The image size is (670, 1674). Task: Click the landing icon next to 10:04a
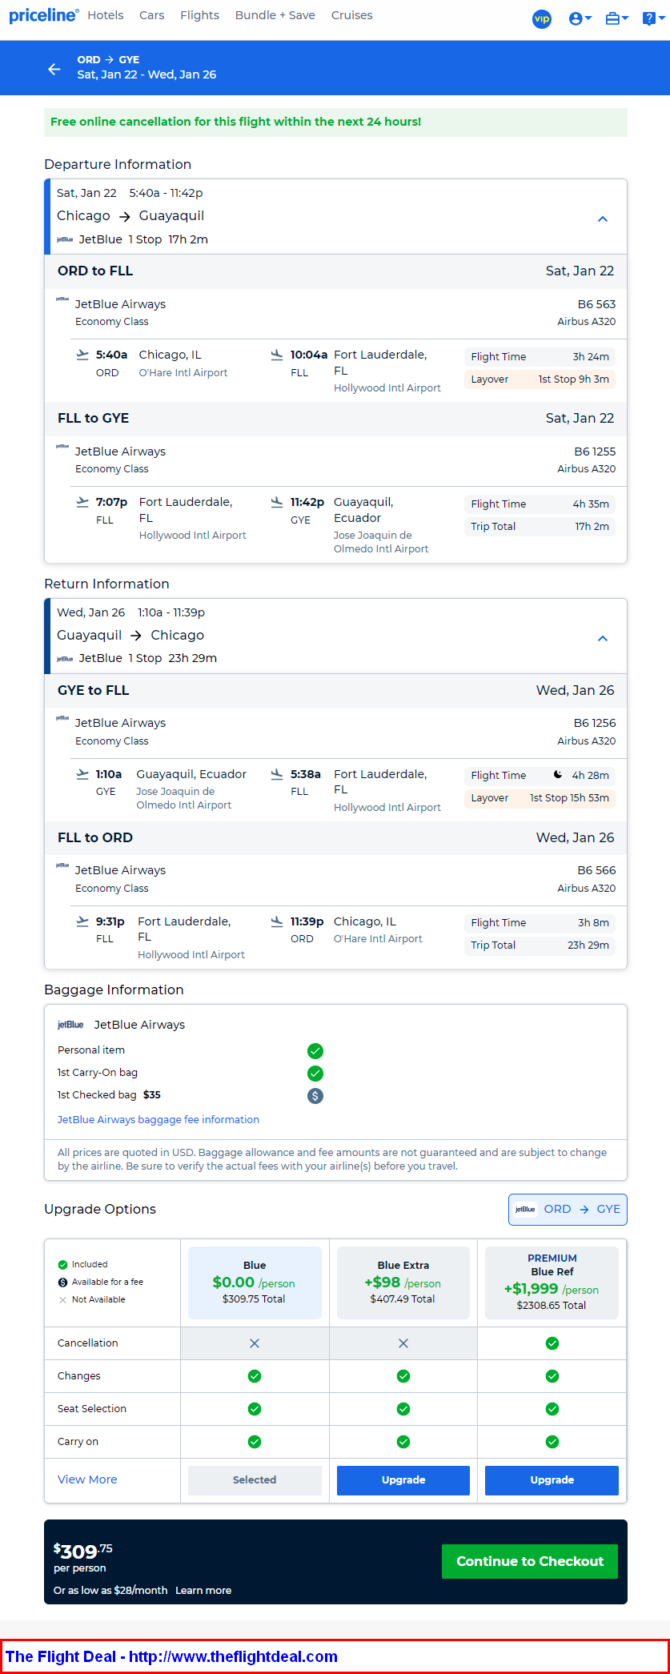277,355
